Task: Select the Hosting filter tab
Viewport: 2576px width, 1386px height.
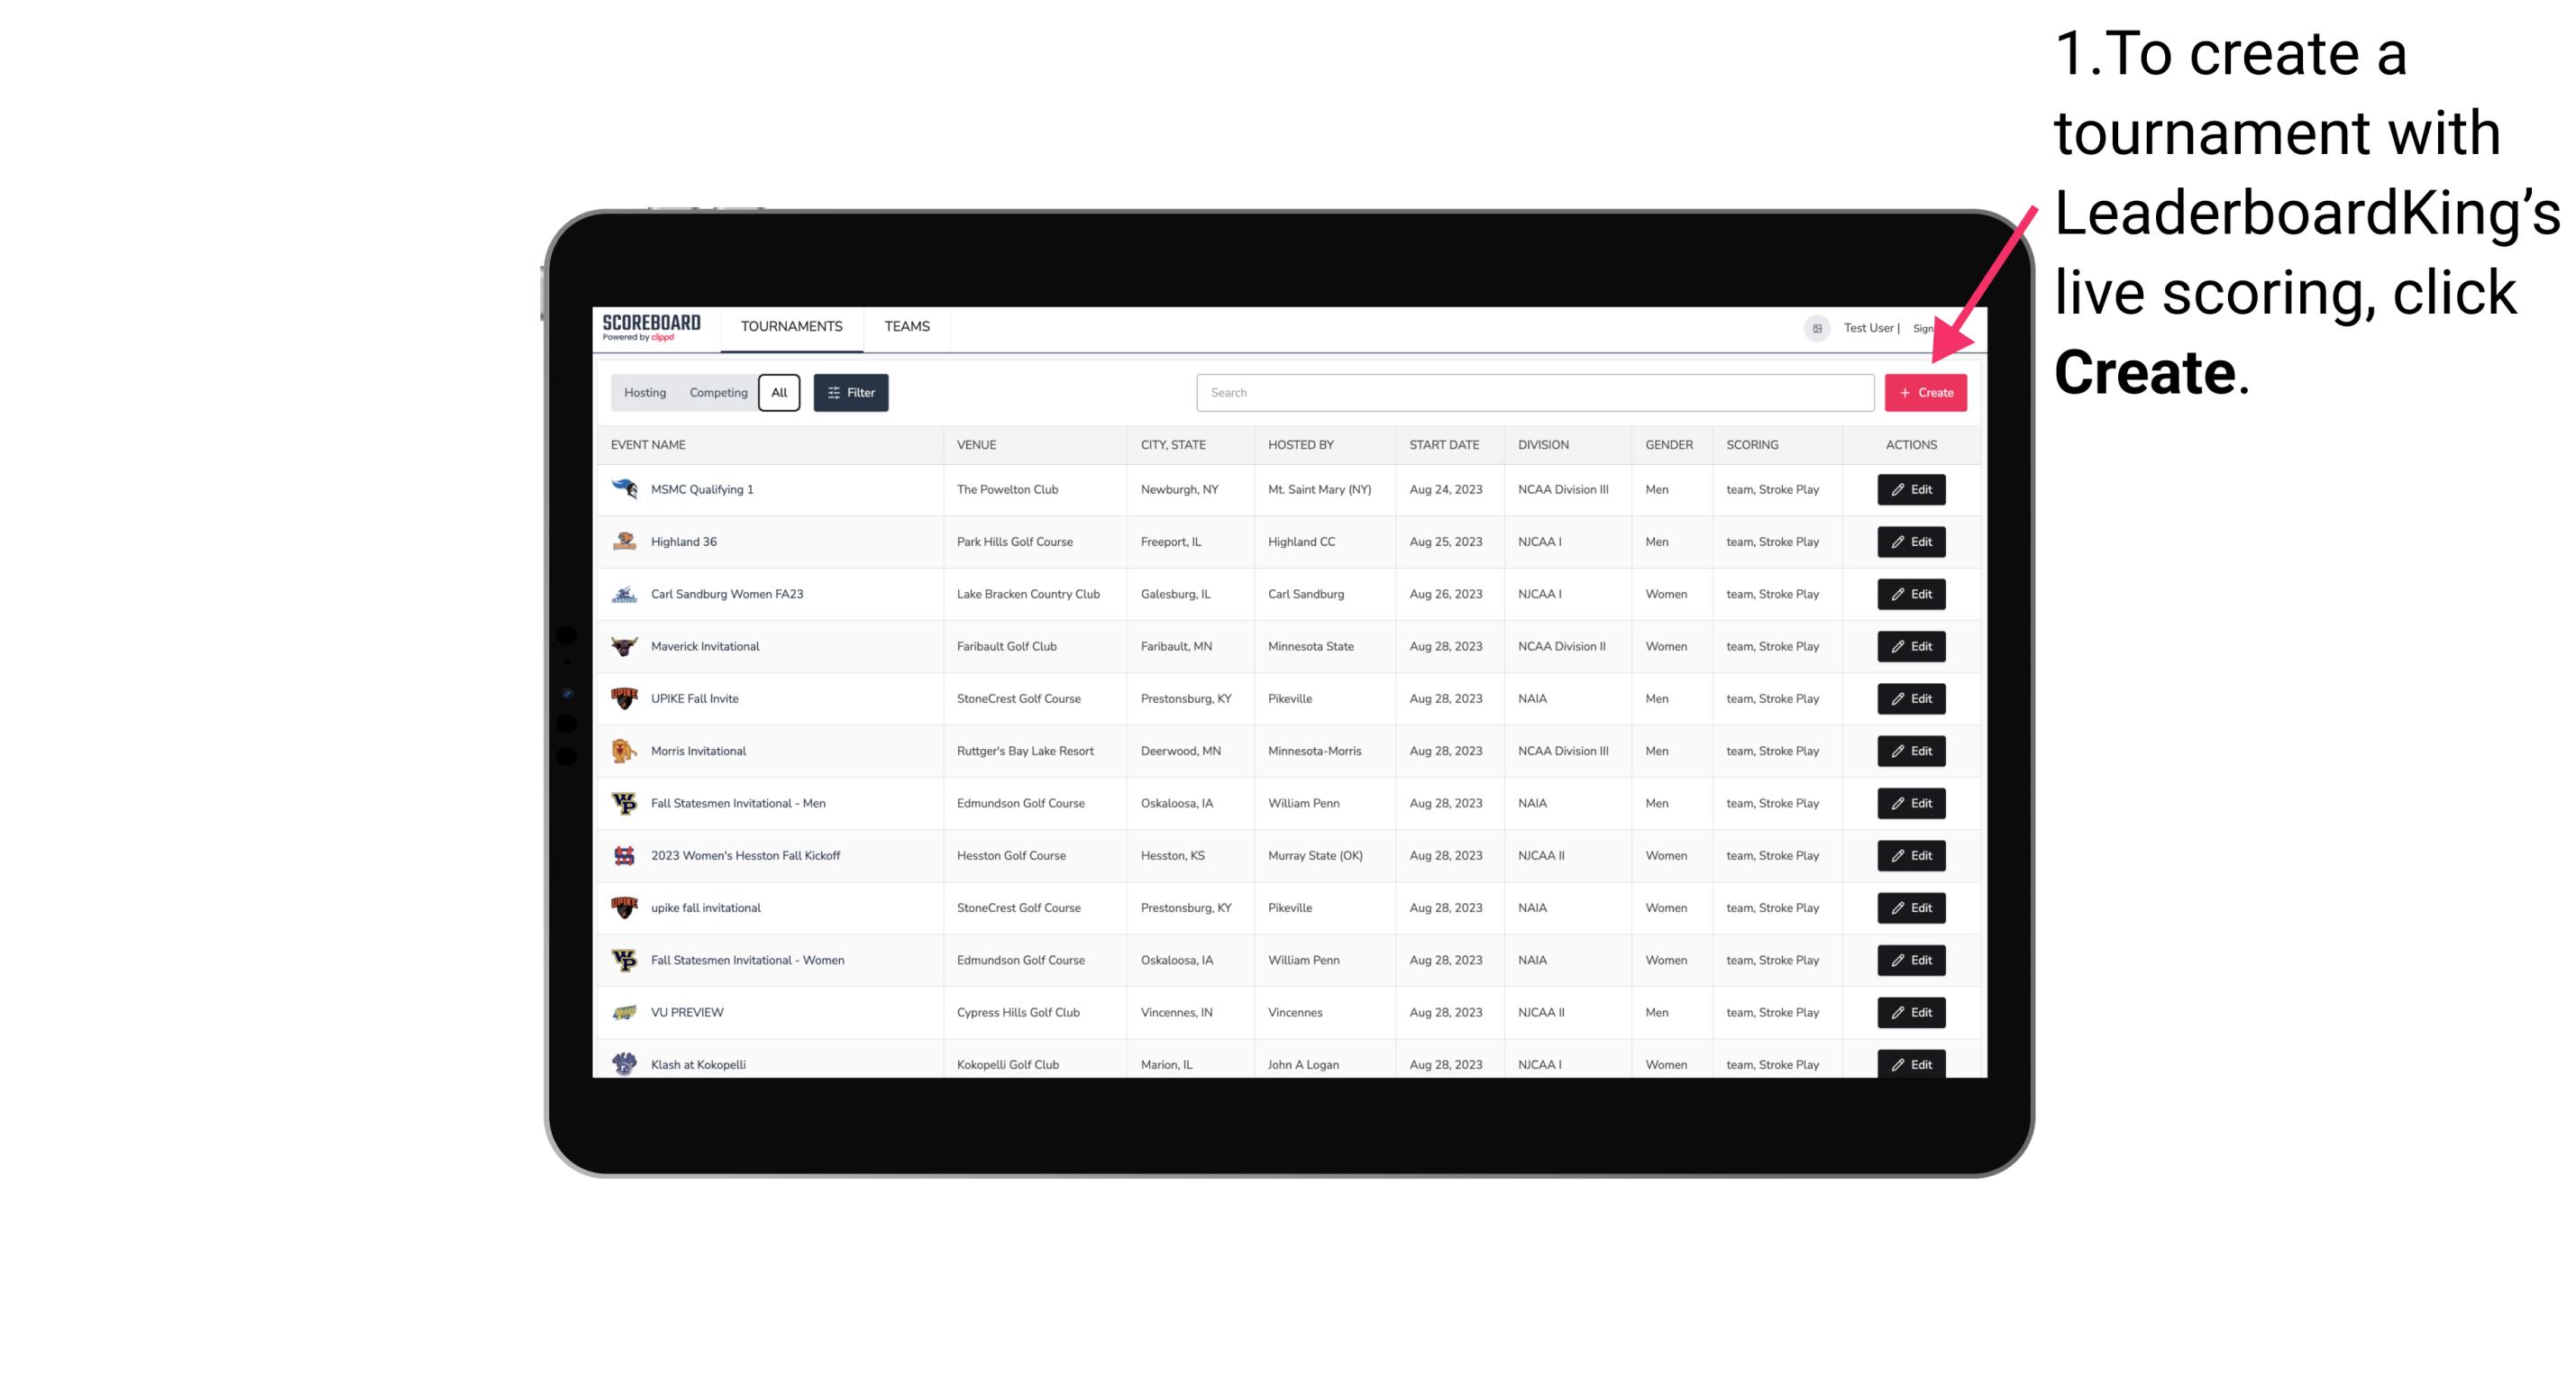Action: (645, 391)
